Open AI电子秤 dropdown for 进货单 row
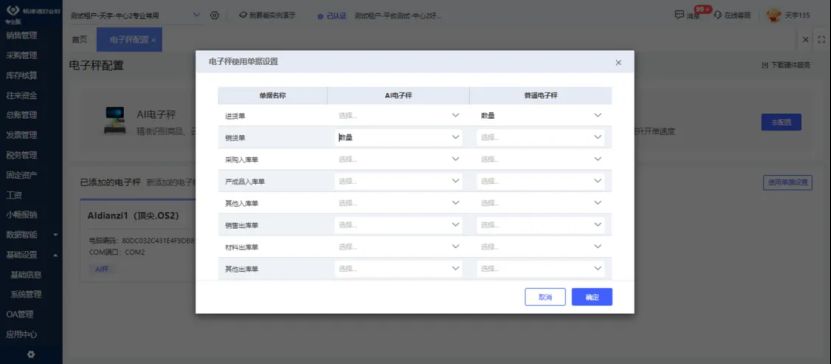The height and width of the screenshot is (364, 831). (399, 115)
